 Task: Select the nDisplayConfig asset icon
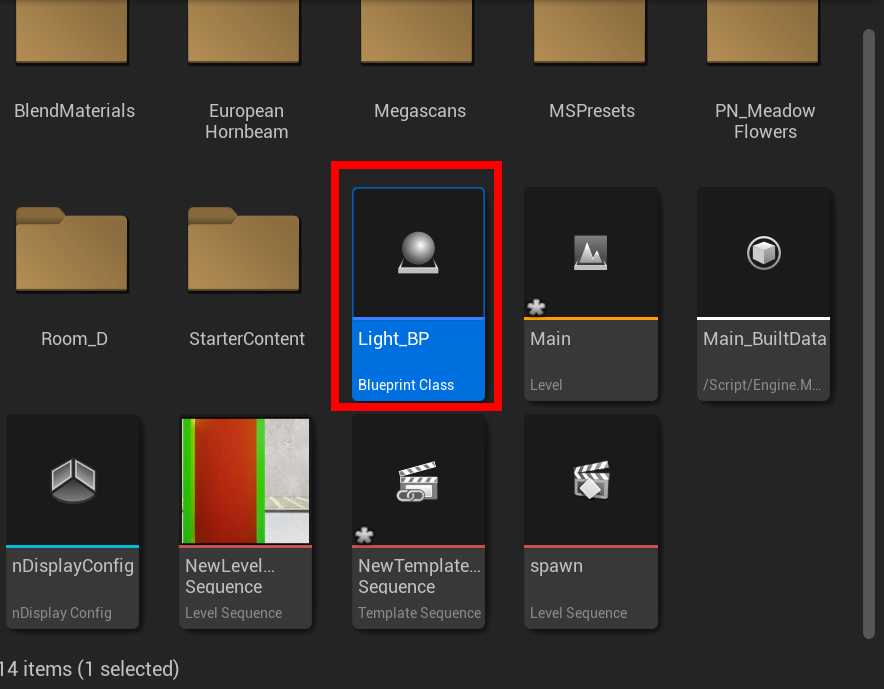pos(73,481)
